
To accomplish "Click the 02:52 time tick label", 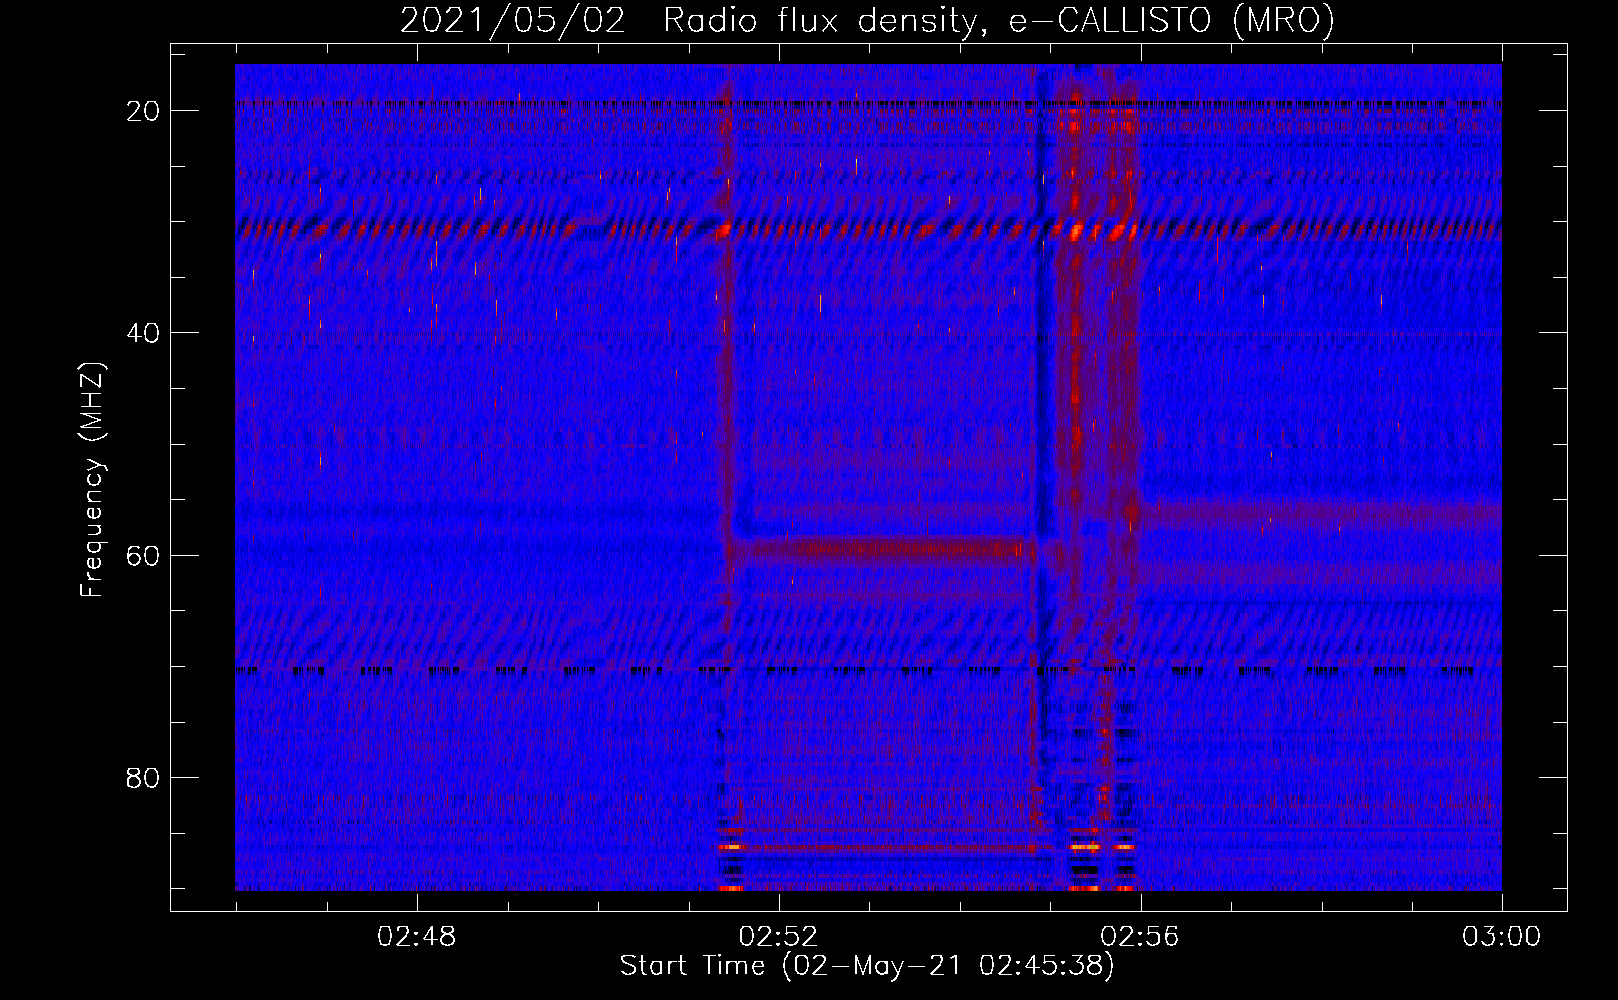I will tap(778, 937).
